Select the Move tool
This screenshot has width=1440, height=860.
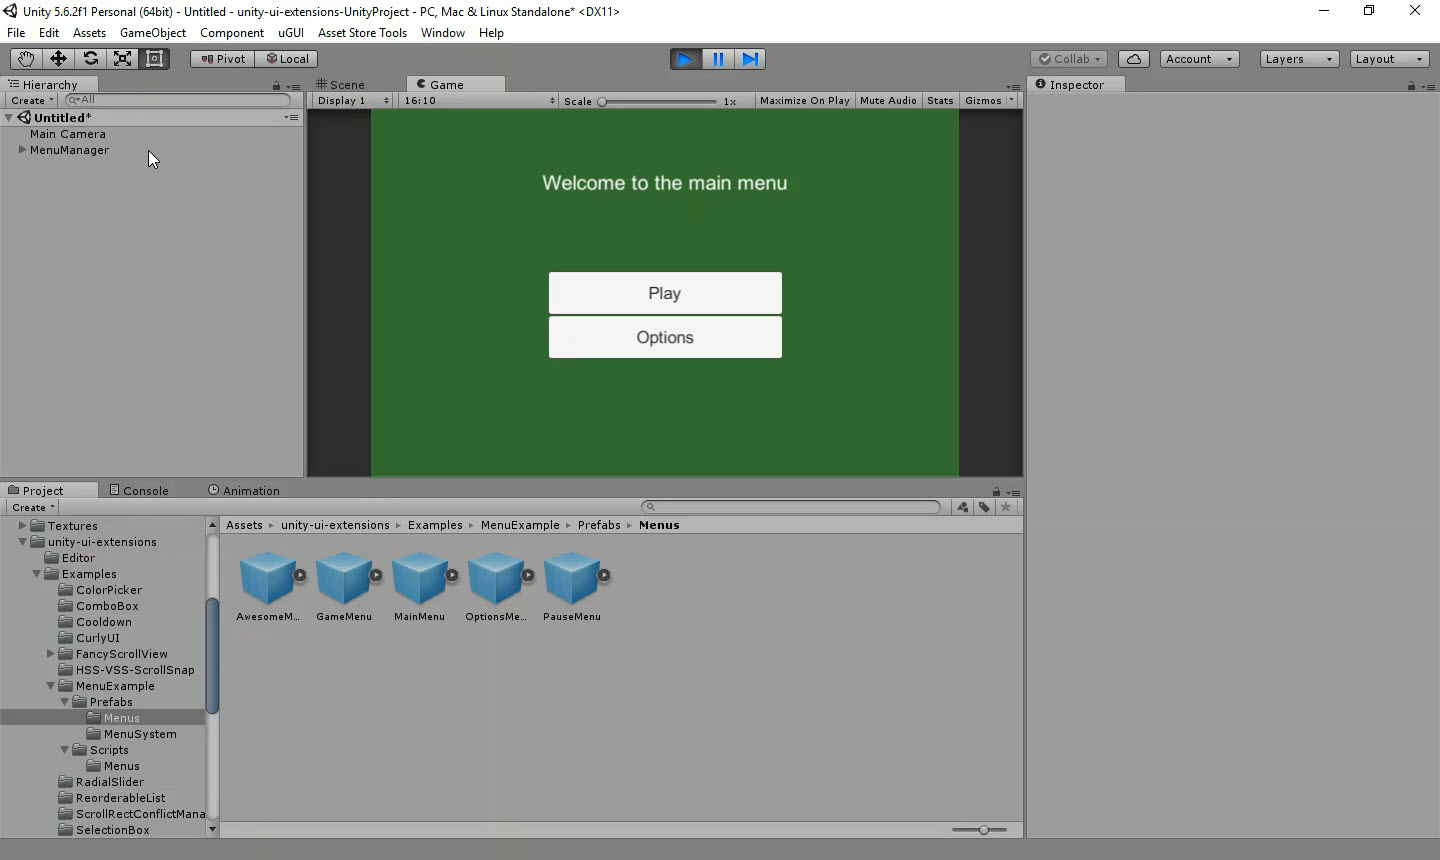(x=58, y=59)
